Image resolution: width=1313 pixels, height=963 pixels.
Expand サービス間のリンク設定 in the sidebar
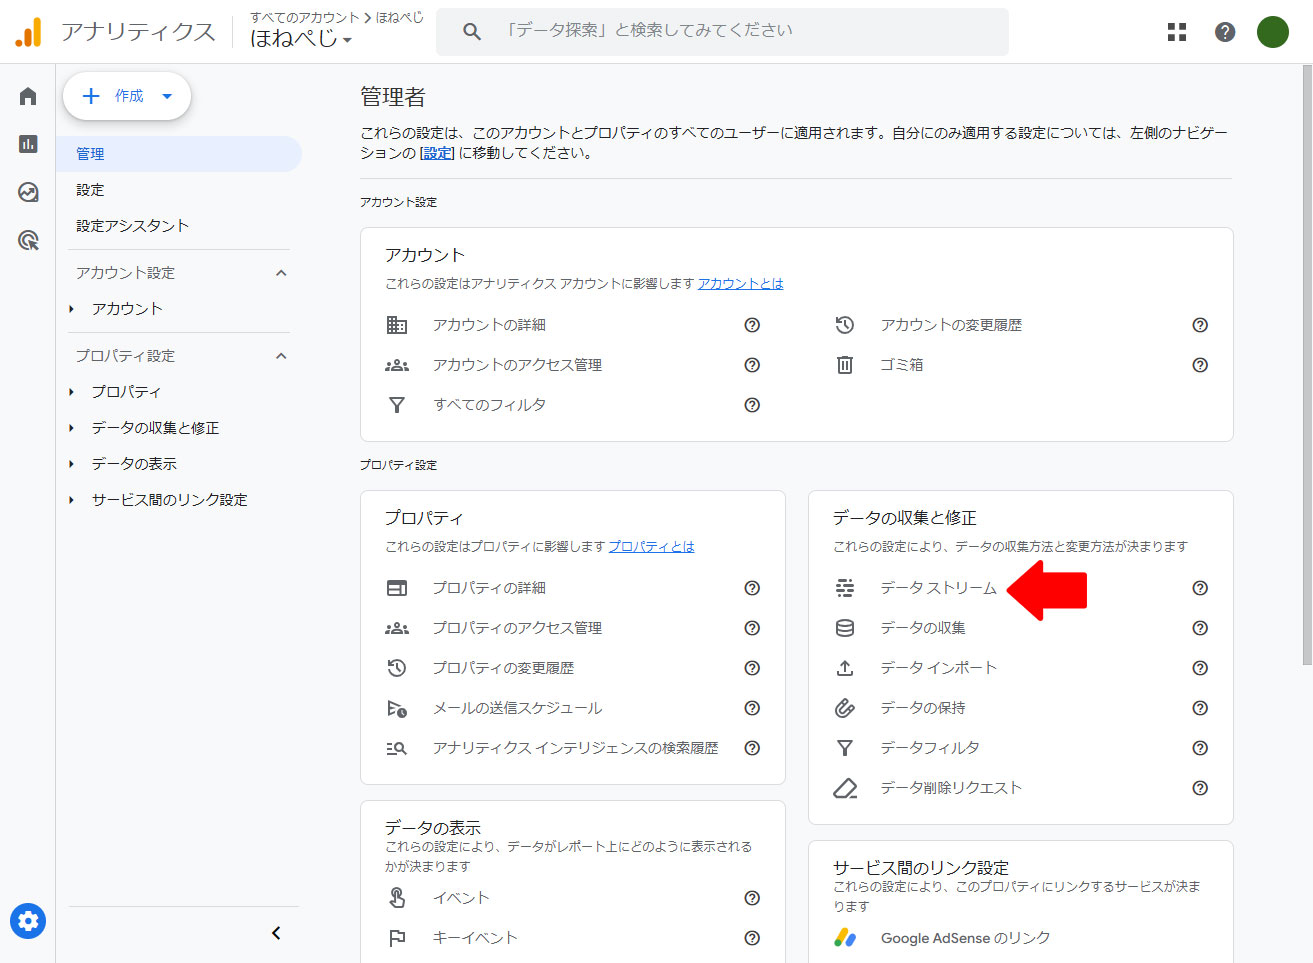click(x=71, y=500)
